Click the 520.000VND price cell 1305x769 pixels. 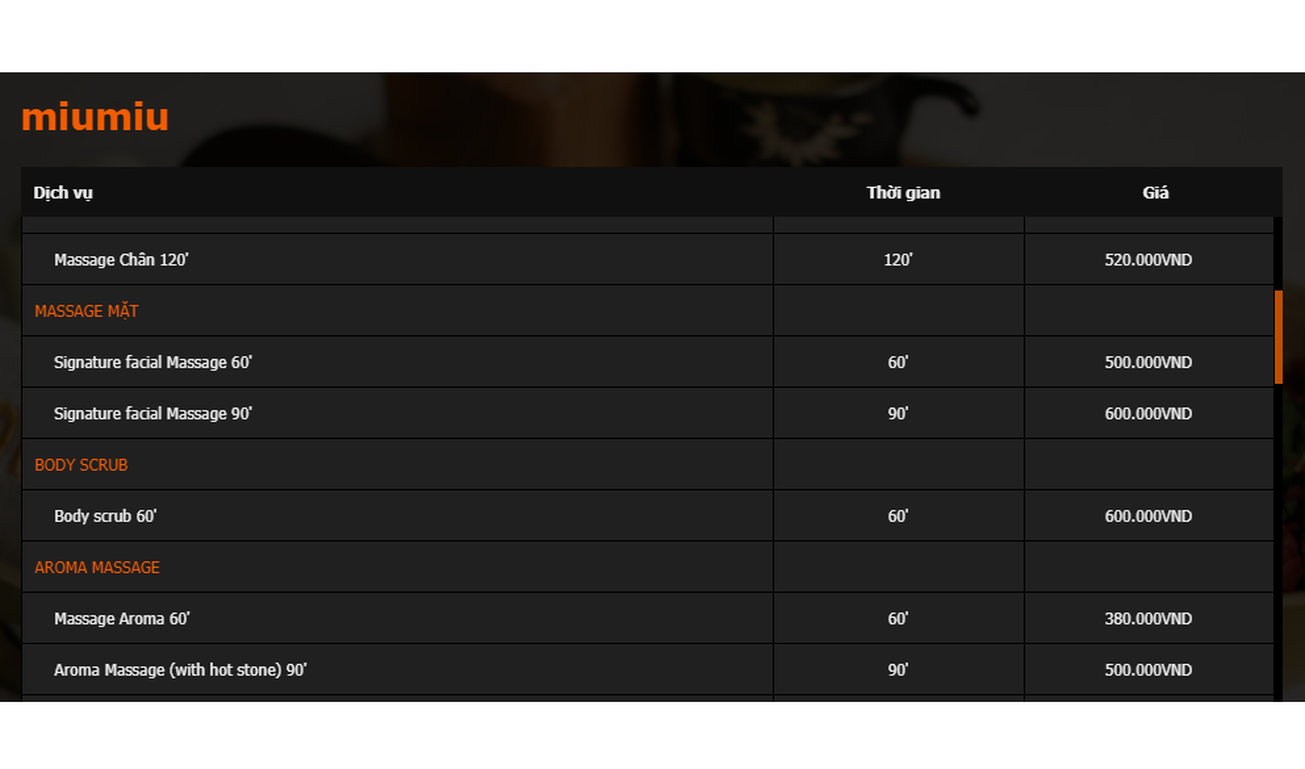pos(1148,260)
